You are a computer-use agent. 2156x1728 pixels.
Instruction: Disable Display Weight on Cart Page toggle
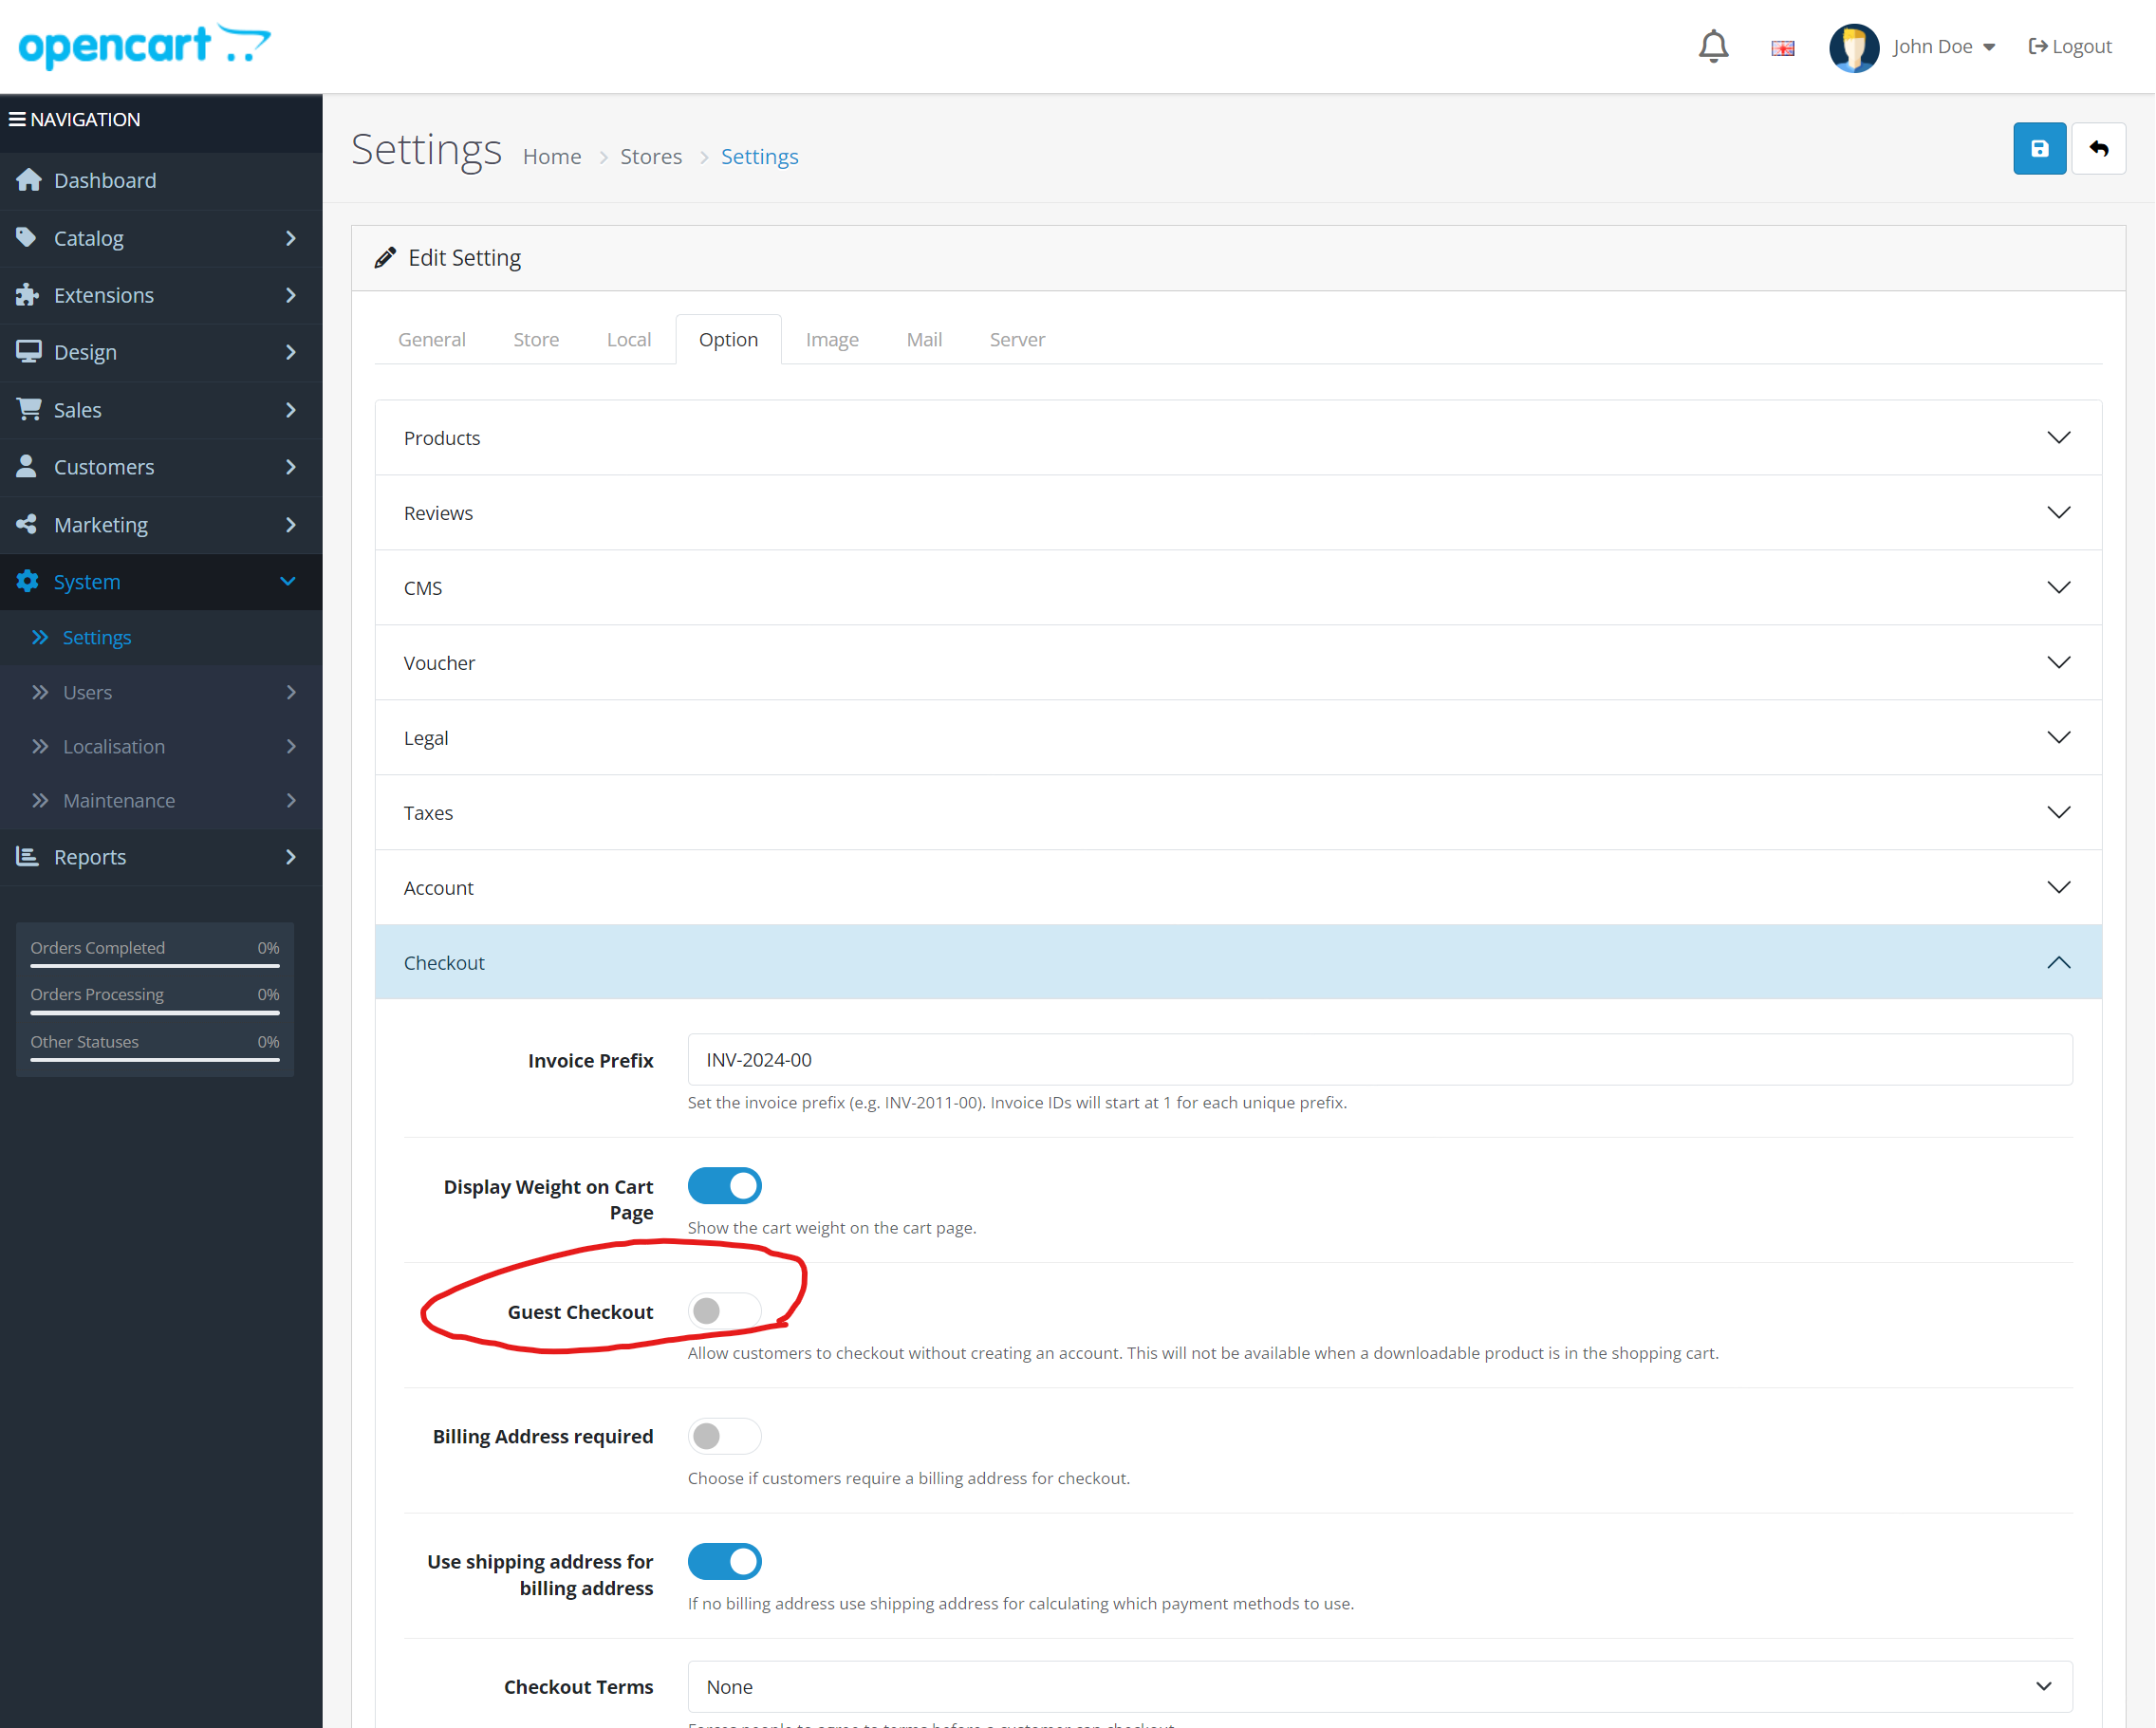coord(725,1186)
